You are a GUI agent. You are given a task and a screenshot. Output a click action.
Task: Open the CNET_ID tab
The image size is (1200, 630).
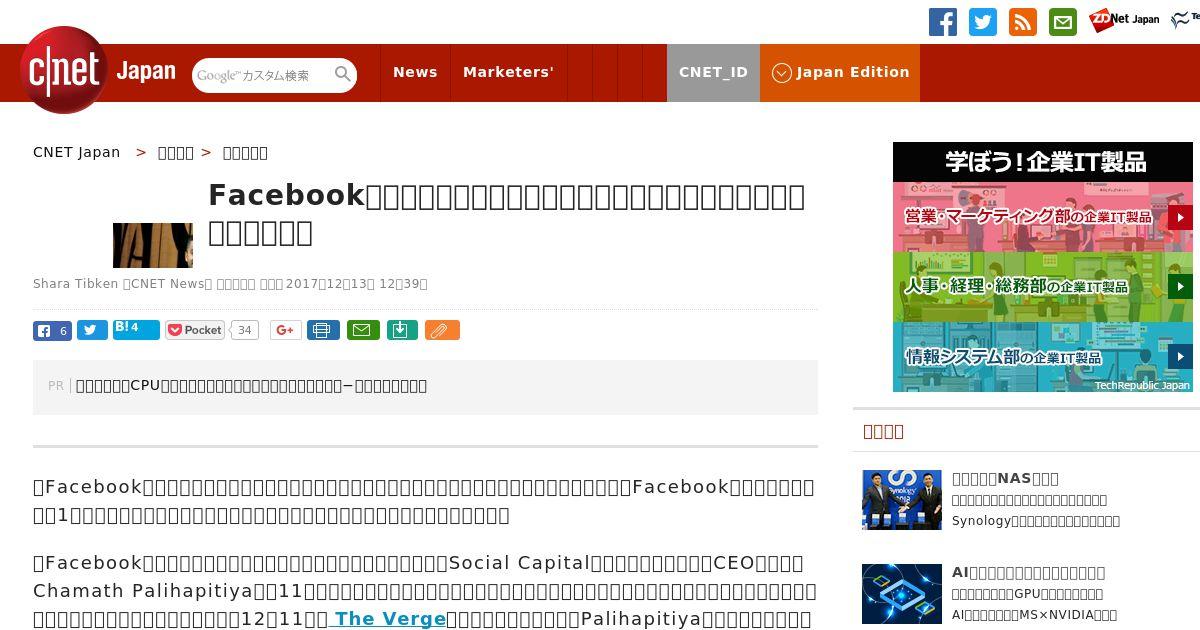[713, 72]
